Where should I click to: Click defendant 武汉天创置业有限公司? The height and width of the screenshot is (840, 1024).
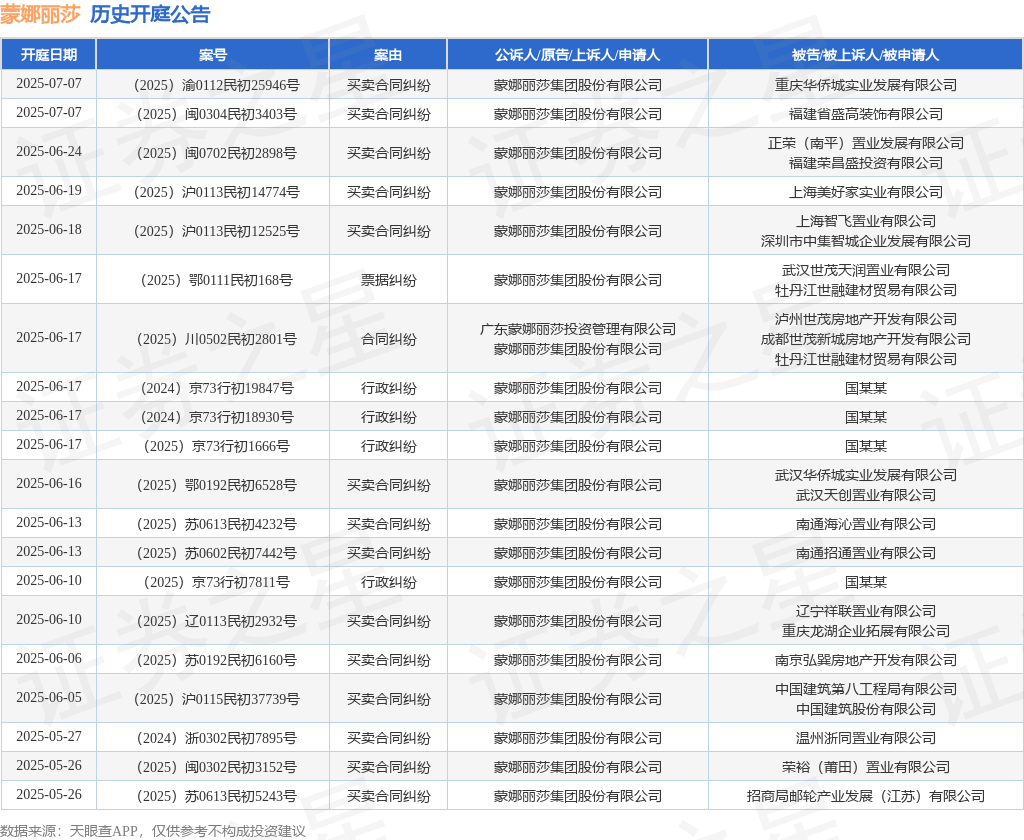tap(865, 495)
